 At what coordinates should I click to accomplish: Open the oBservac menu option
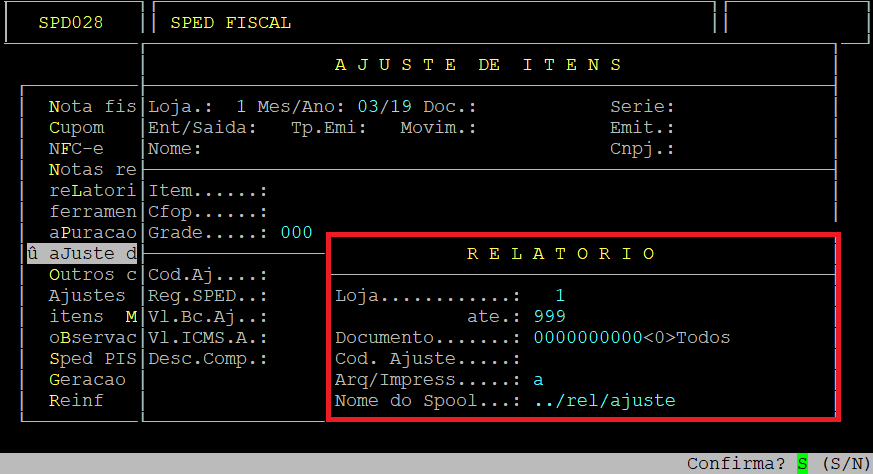pos(91,338)
